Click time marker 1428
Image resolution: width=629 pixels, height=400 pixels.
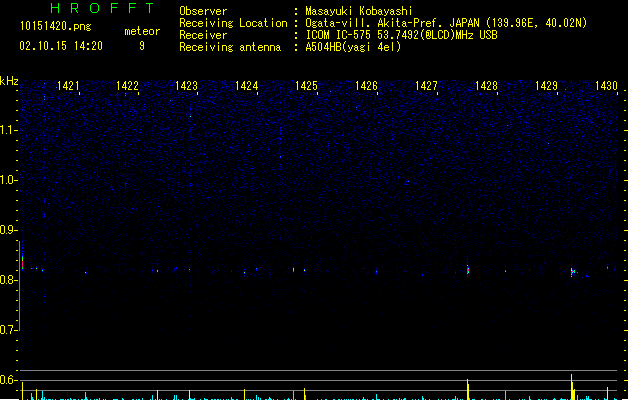(x=486, y=86)
